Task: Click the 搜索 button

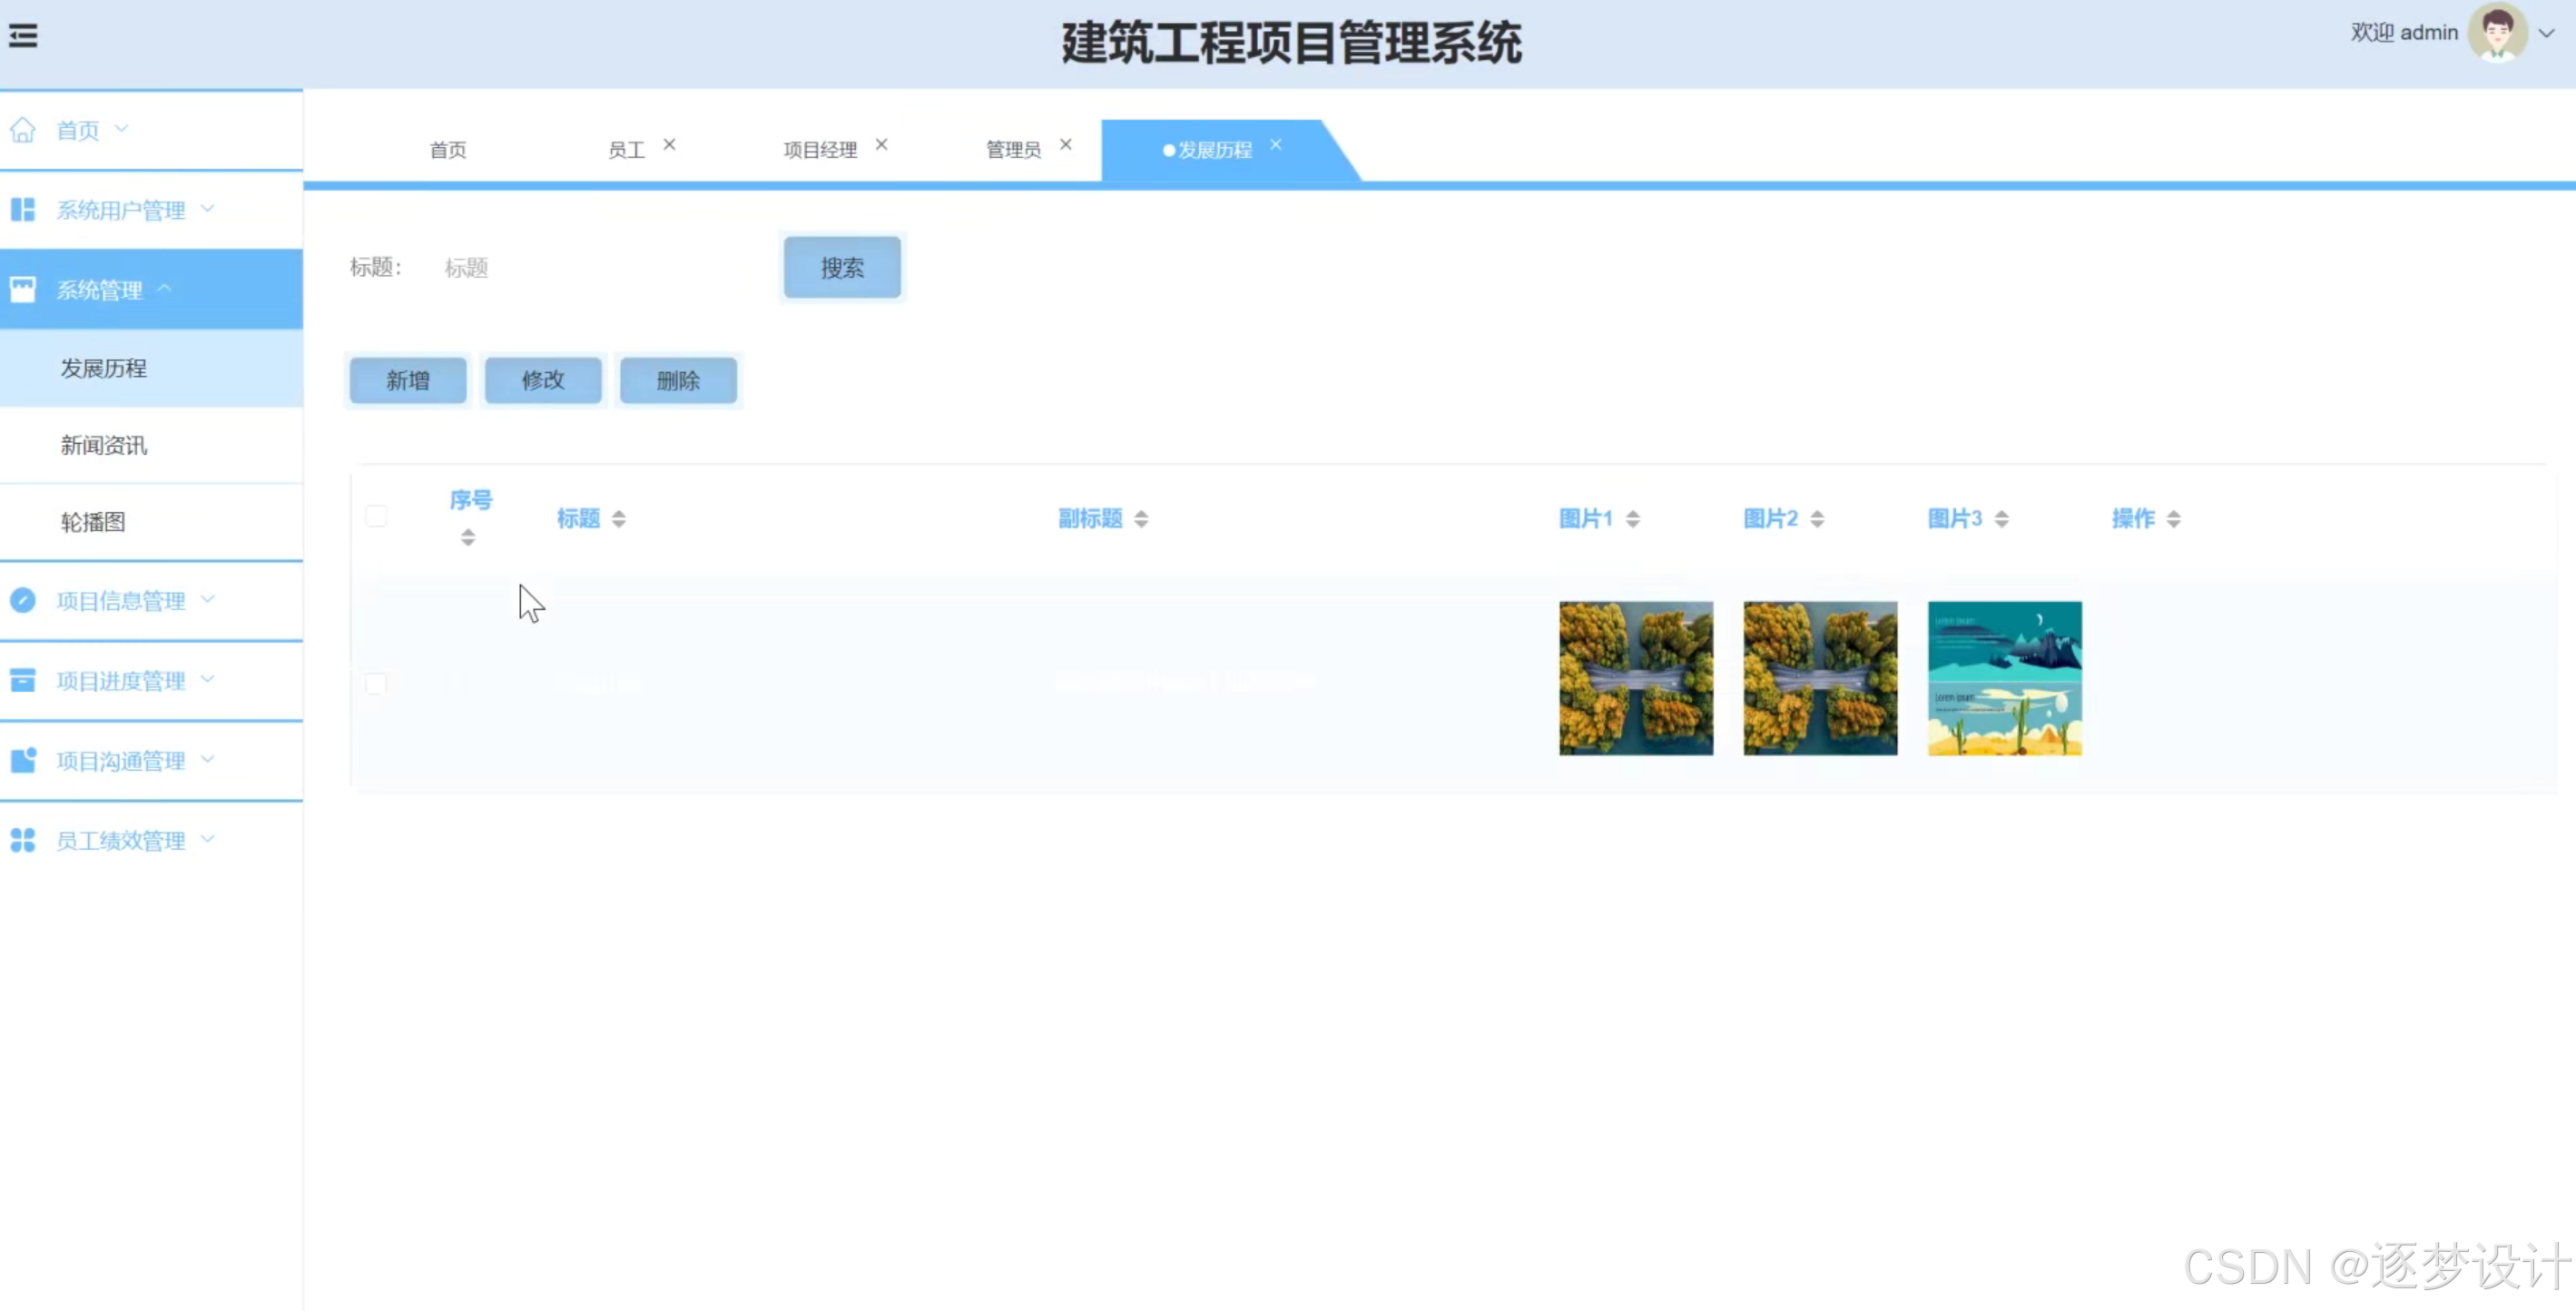Action: [841, 267]
